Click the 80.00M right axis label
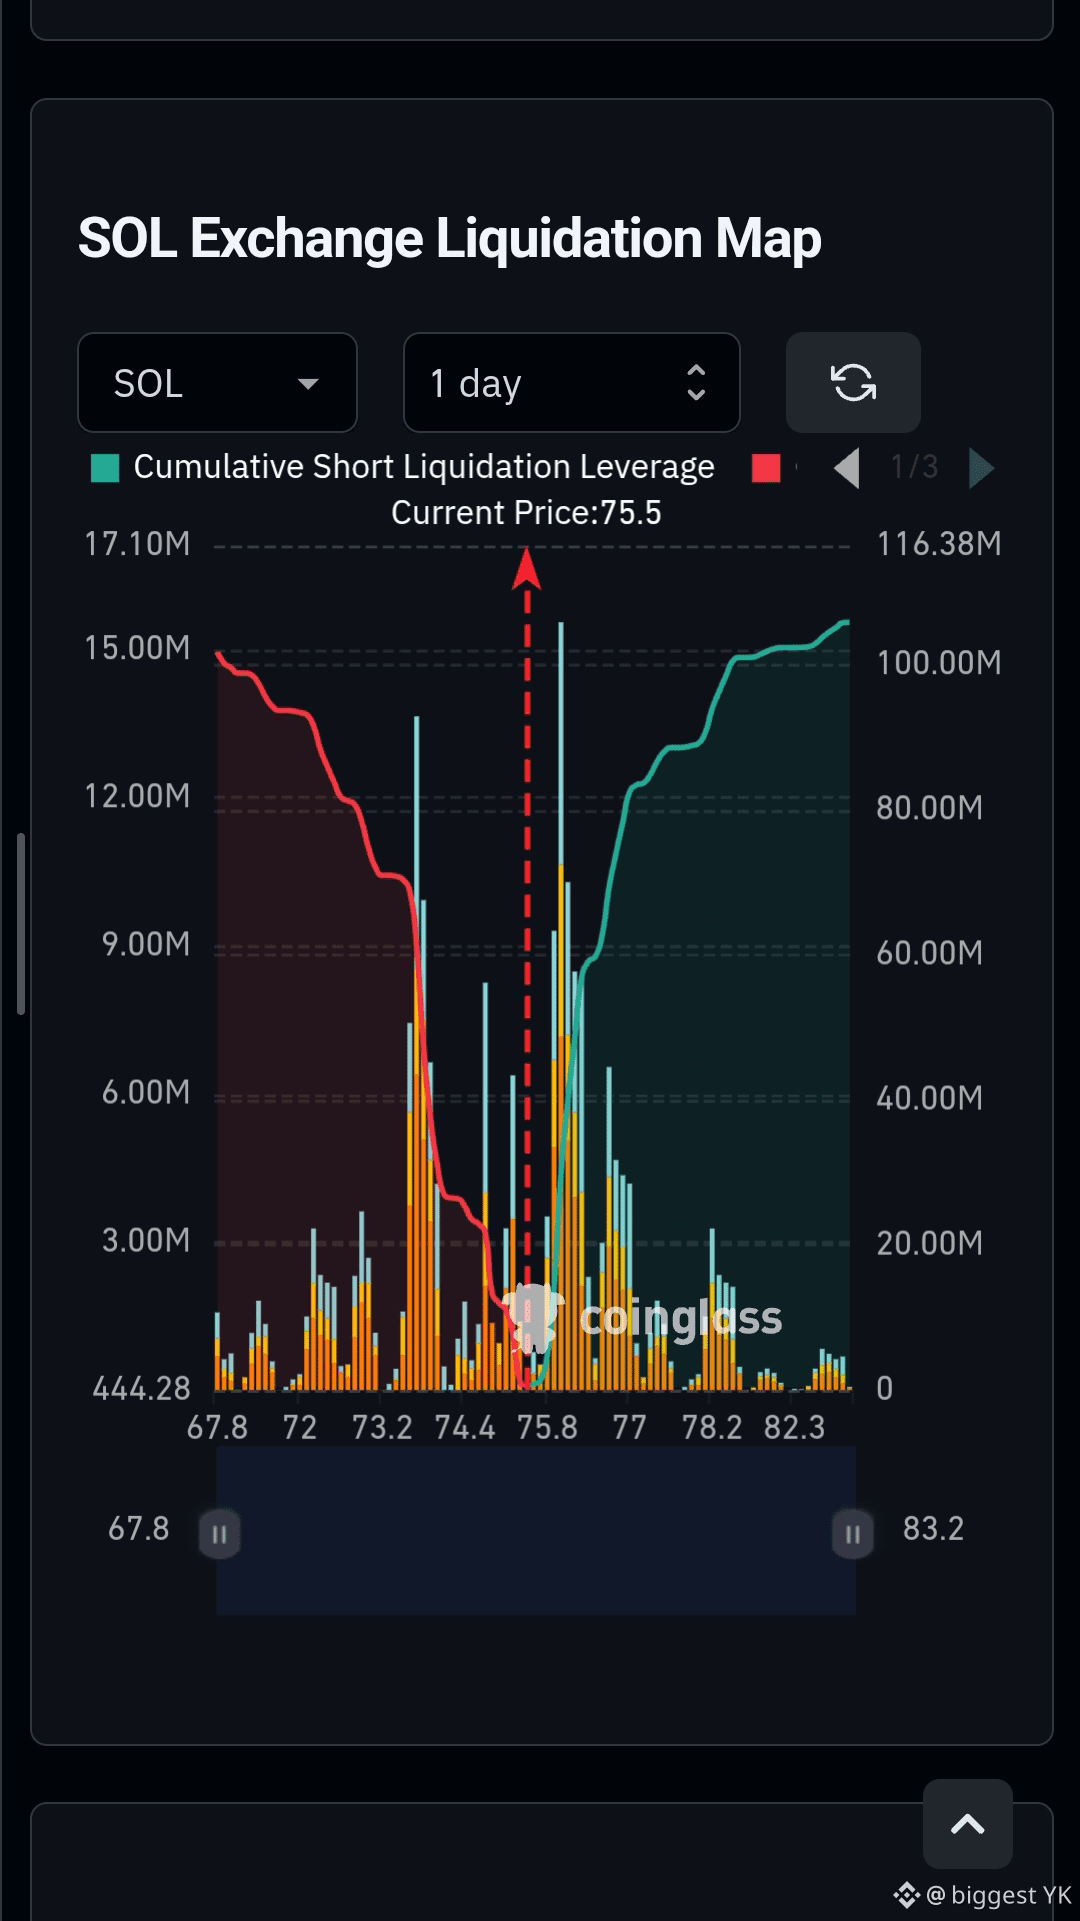The image size is (1080, 1921). (x=930, y=808)
